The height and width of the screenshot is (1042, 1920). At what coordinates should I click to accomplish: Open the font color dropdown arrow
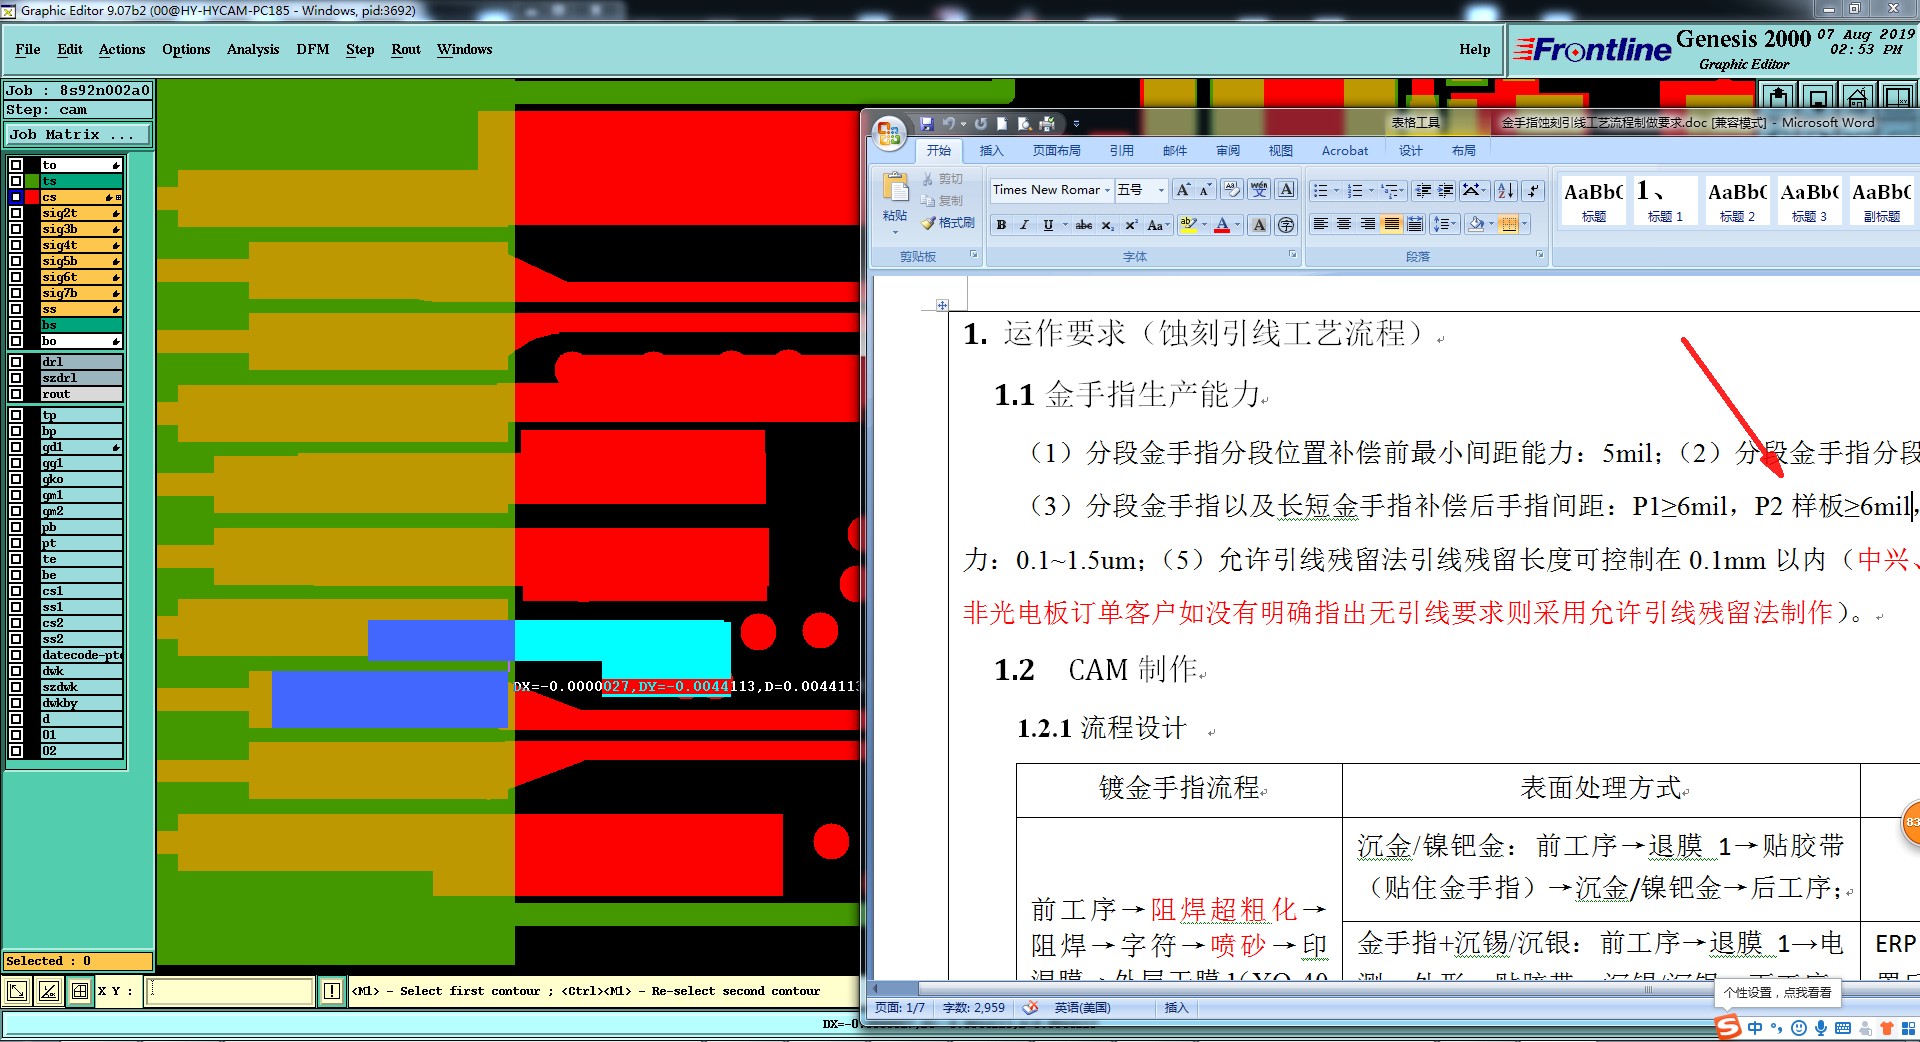point(1238,225)
